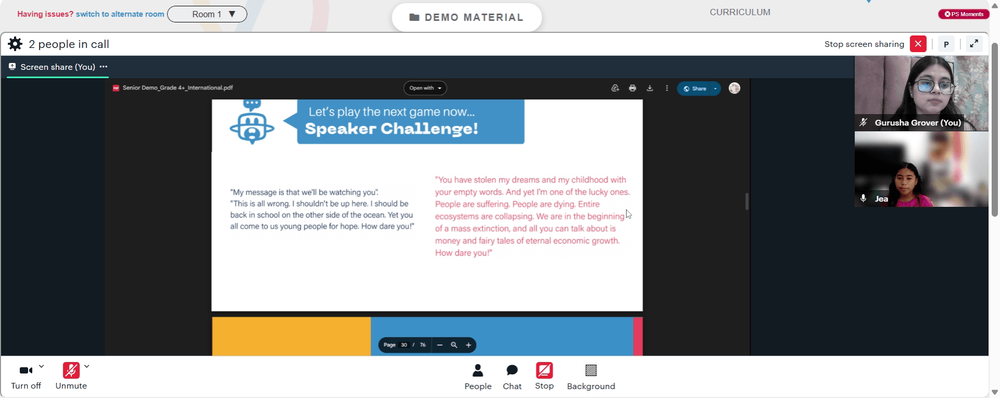Unmute the microphone
This screenshot has width=1000, height=398.
pyautogui.click(x=71, y=376)
